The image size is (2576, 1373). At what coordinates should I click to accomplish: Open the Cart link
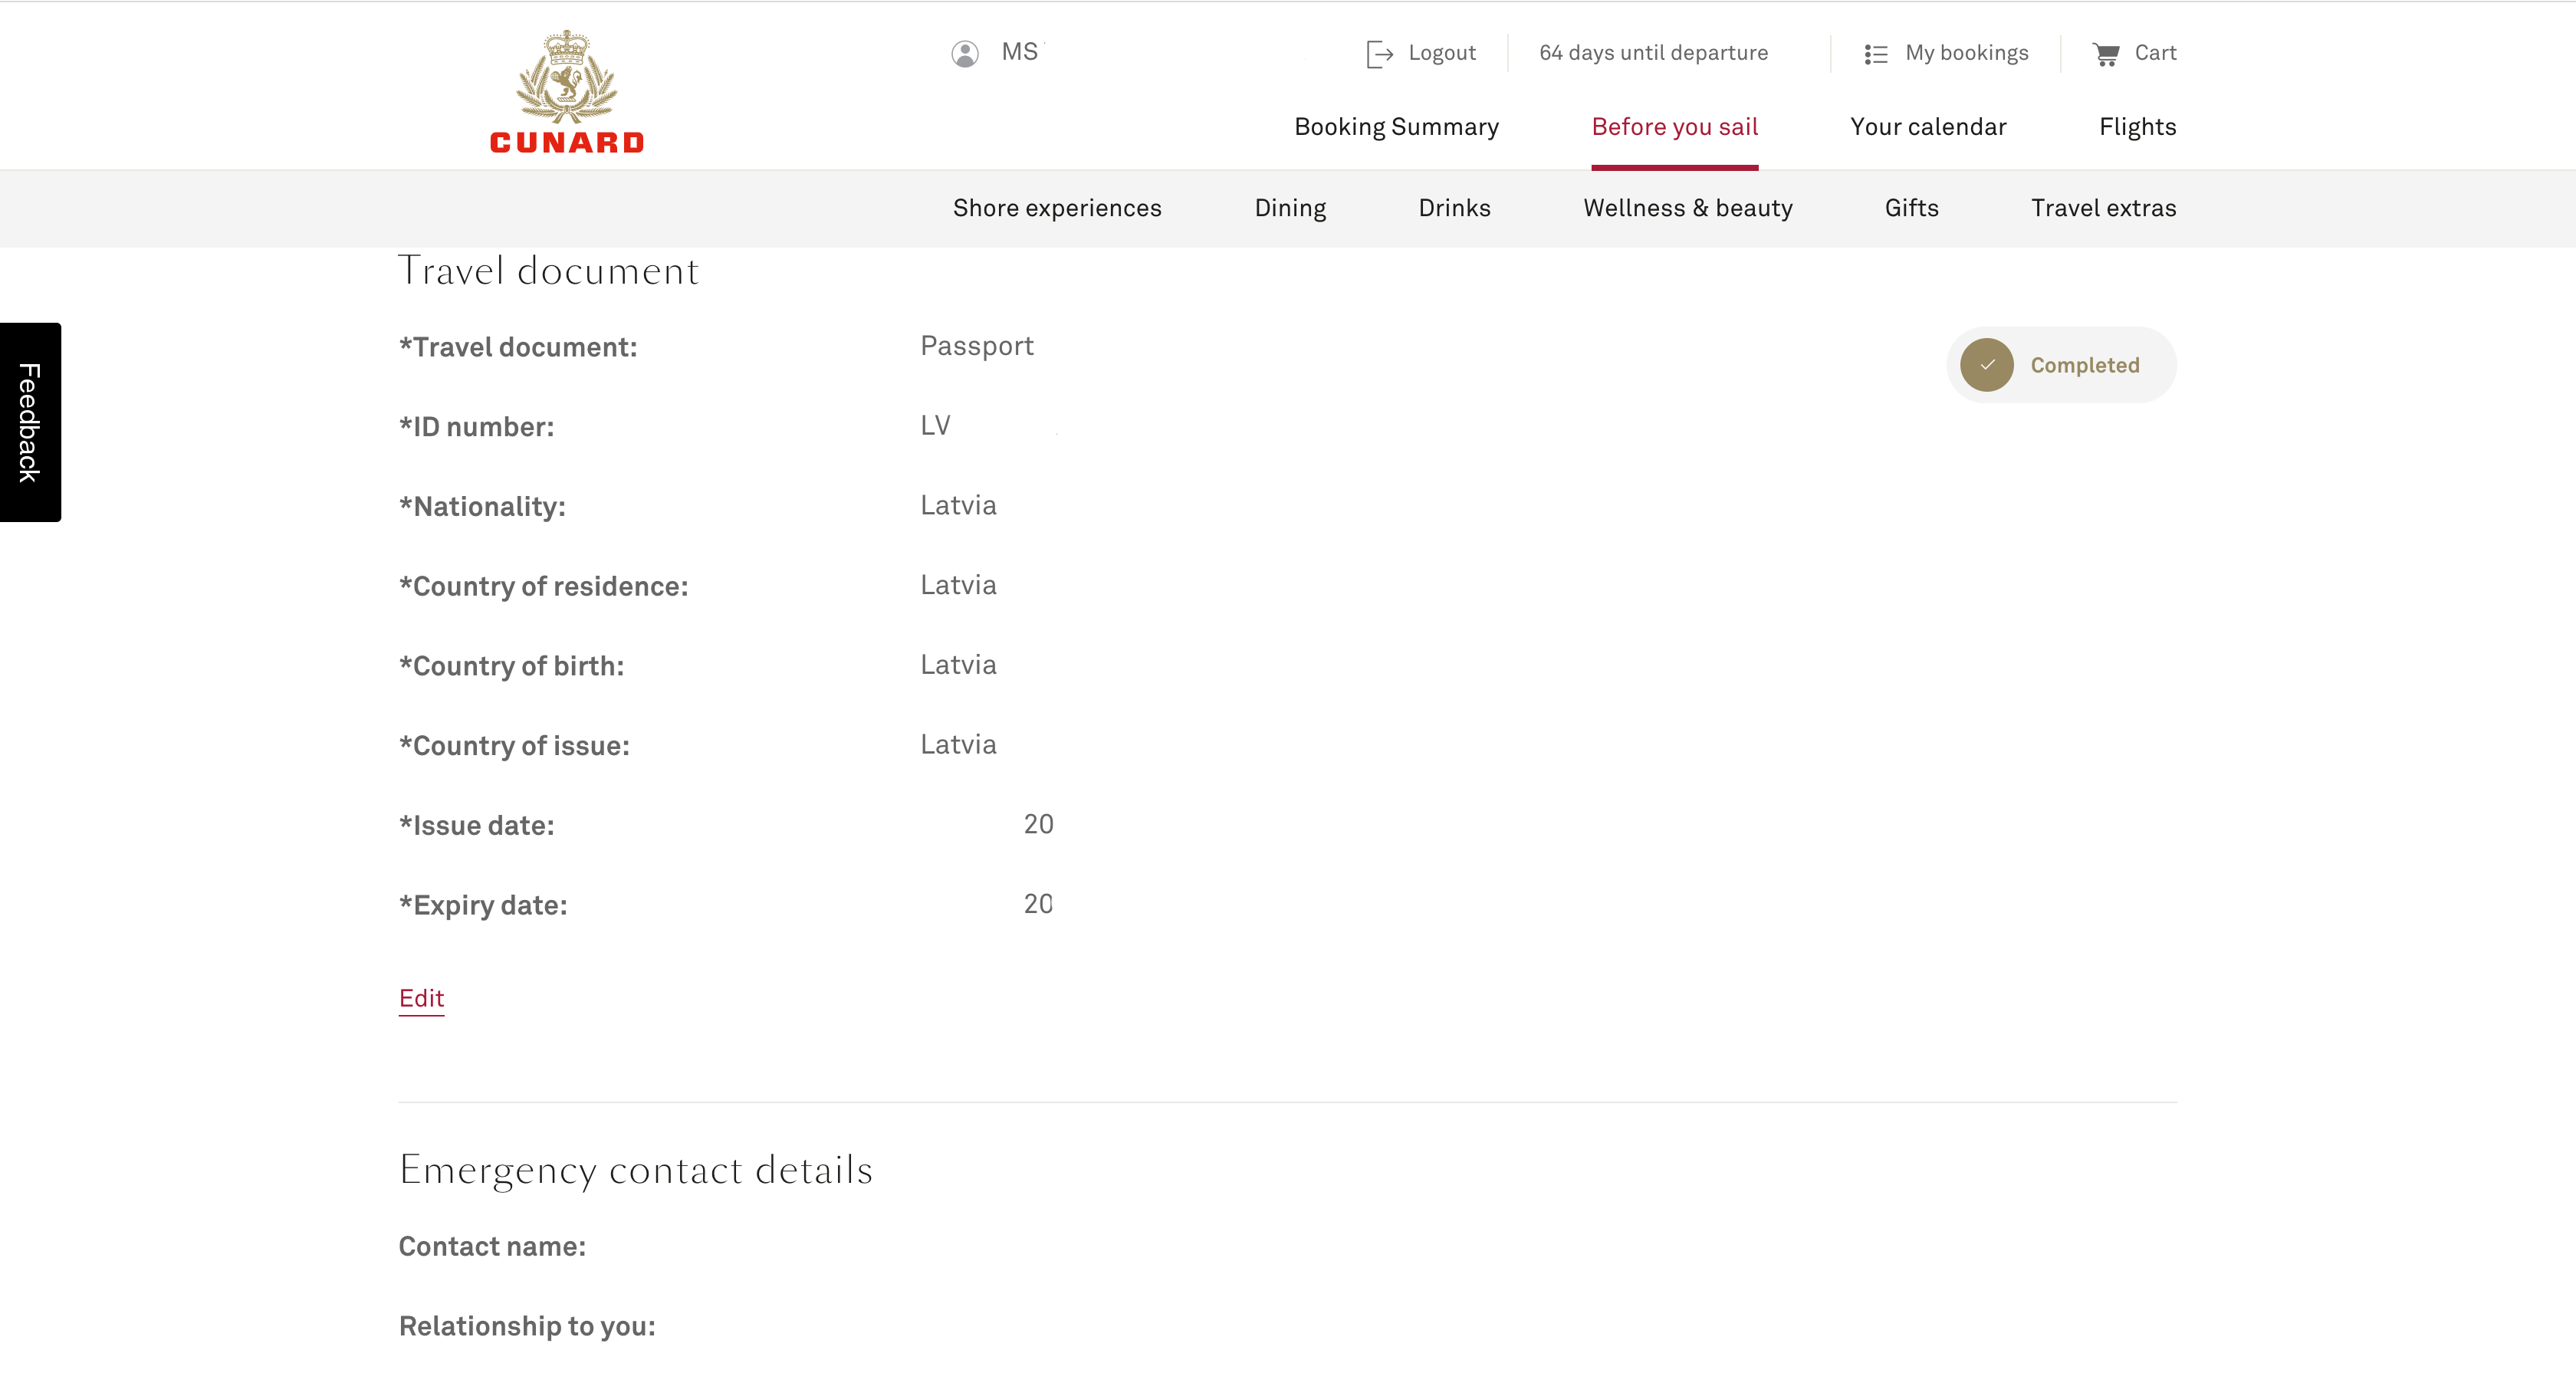coord(2155,53)
